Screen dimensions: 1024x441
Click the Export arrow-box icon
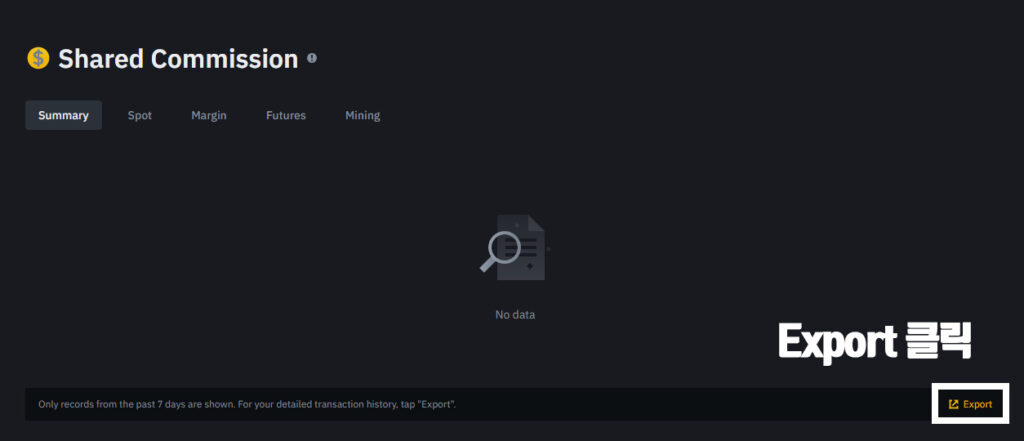click(953, 404)
